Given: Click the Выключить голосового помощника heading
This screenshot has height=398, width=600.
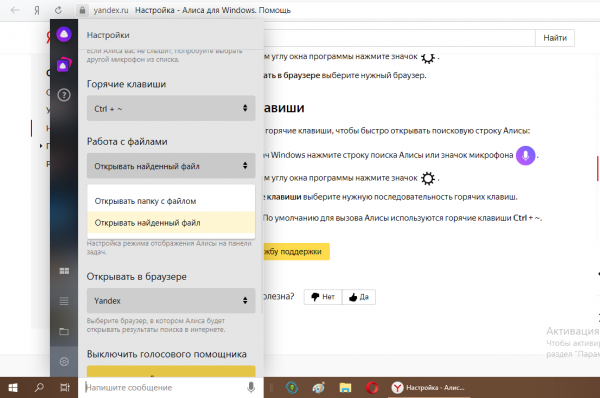Looking at the screenshot, I should point(166,354).
